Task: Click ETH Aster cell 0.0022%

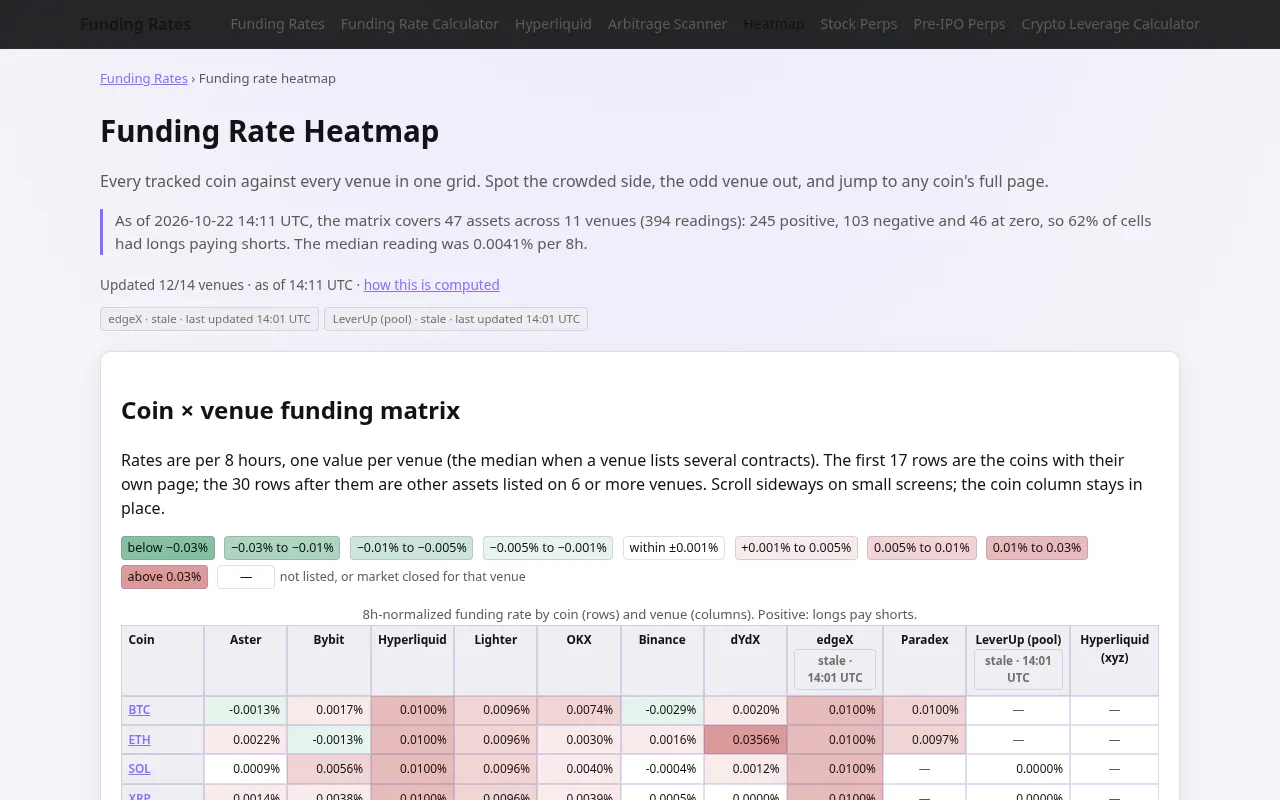Action: [x=245, y=739]
